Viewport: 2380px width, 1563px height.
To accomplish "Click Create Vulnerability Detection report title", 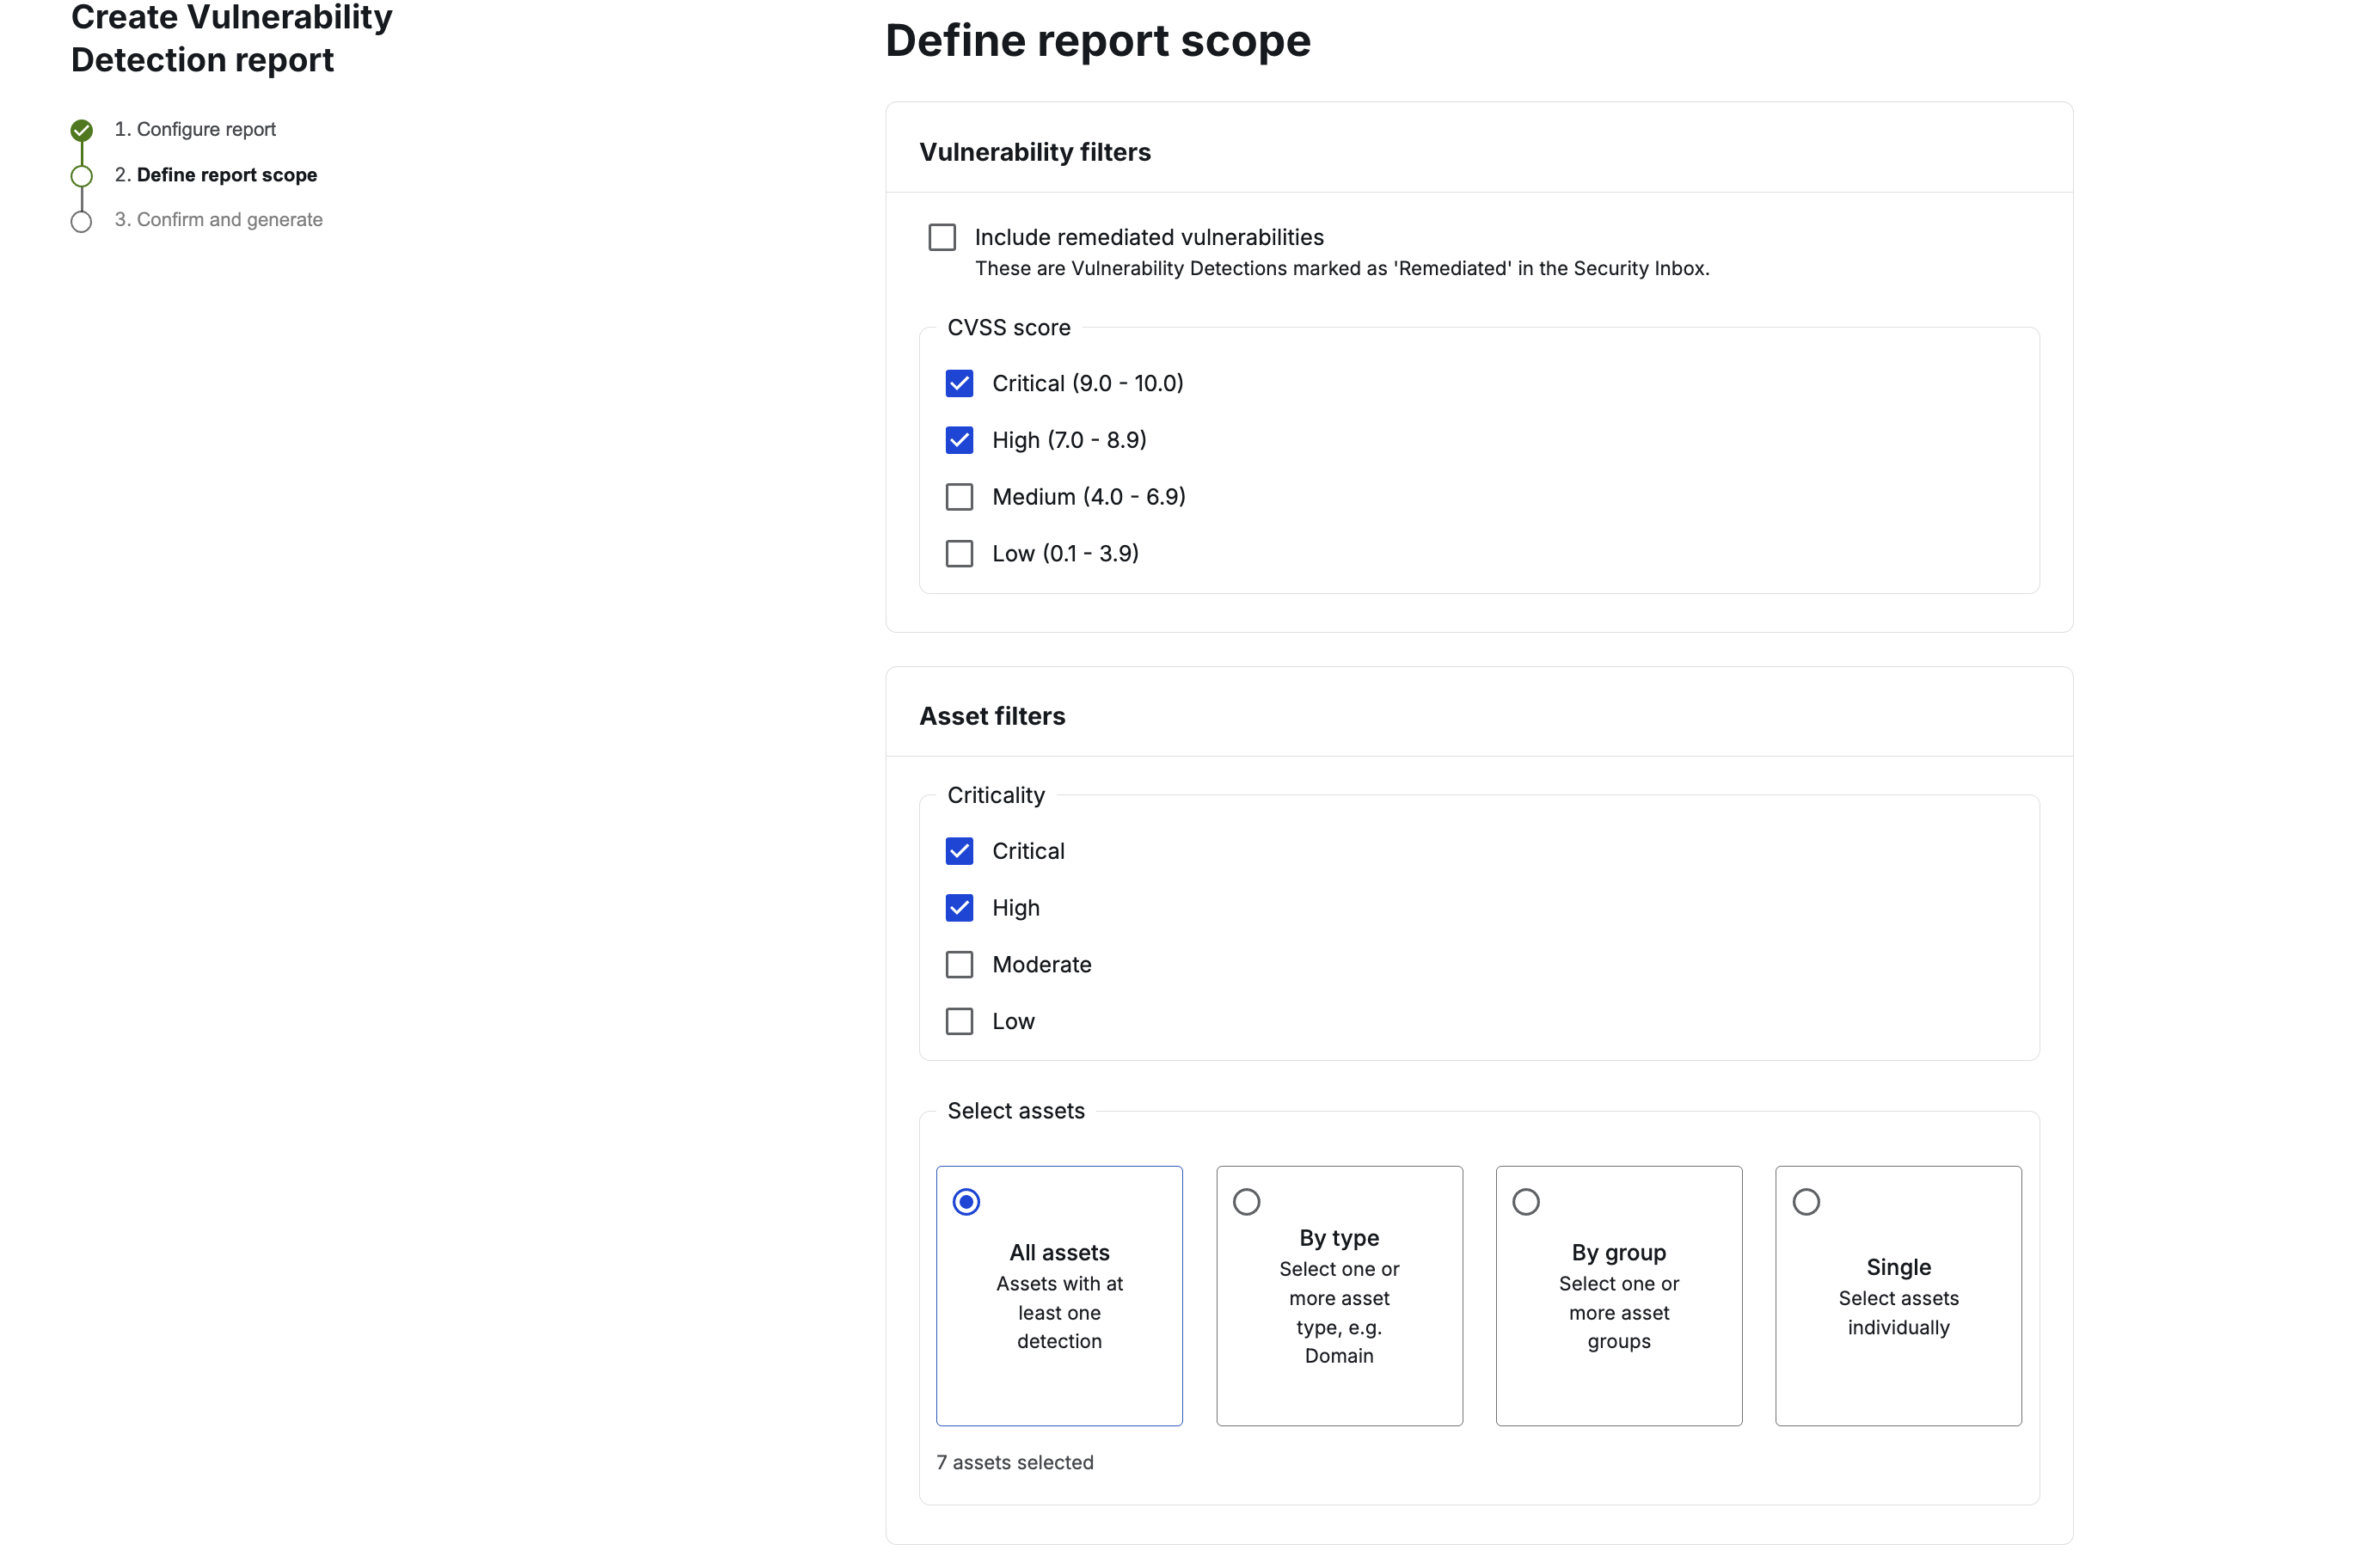I will pyautogui.click(x=231, y=39).
